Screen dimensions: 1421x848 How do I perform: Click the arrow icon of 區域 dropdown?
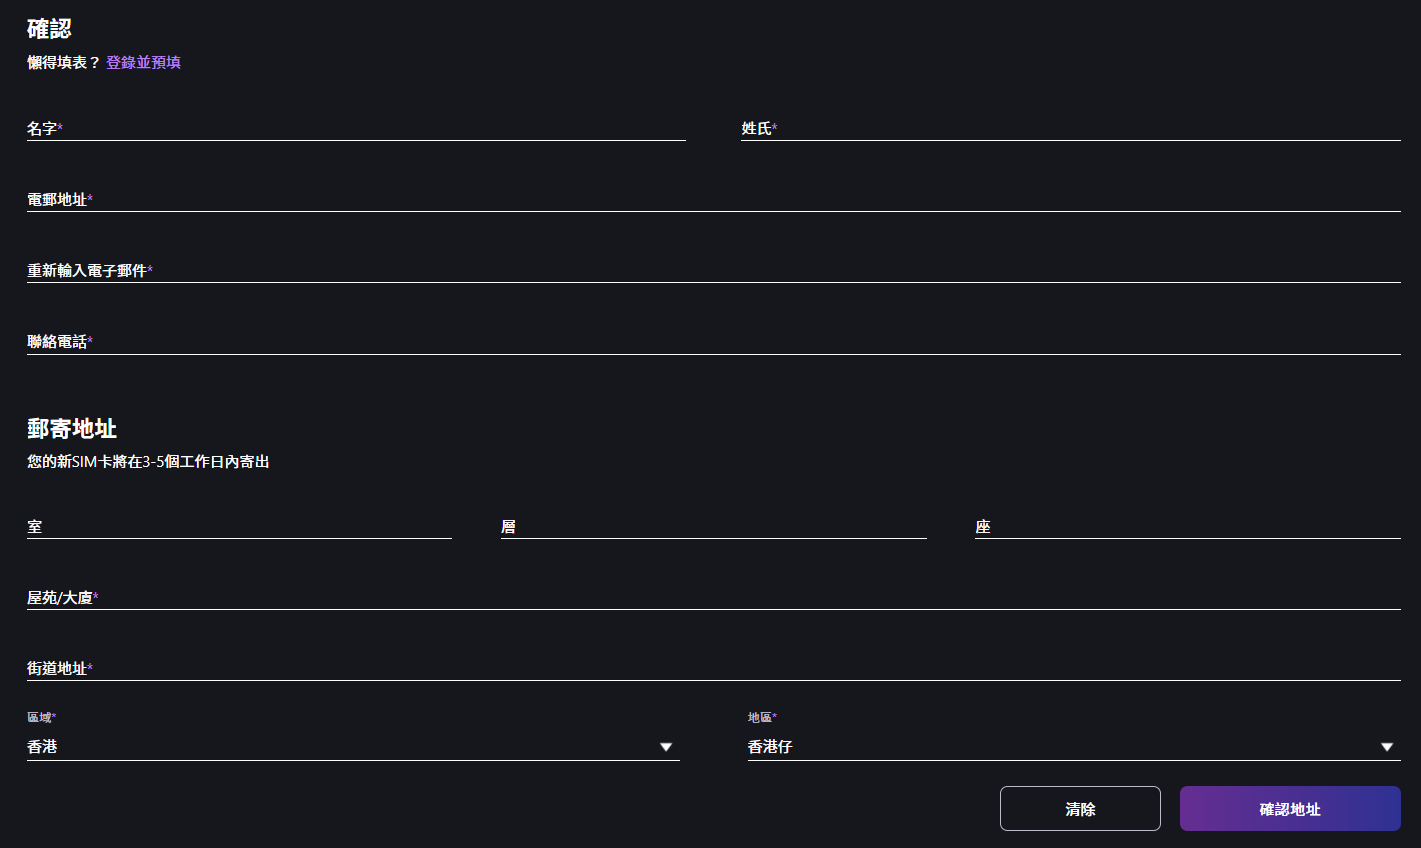pos(666,747)
